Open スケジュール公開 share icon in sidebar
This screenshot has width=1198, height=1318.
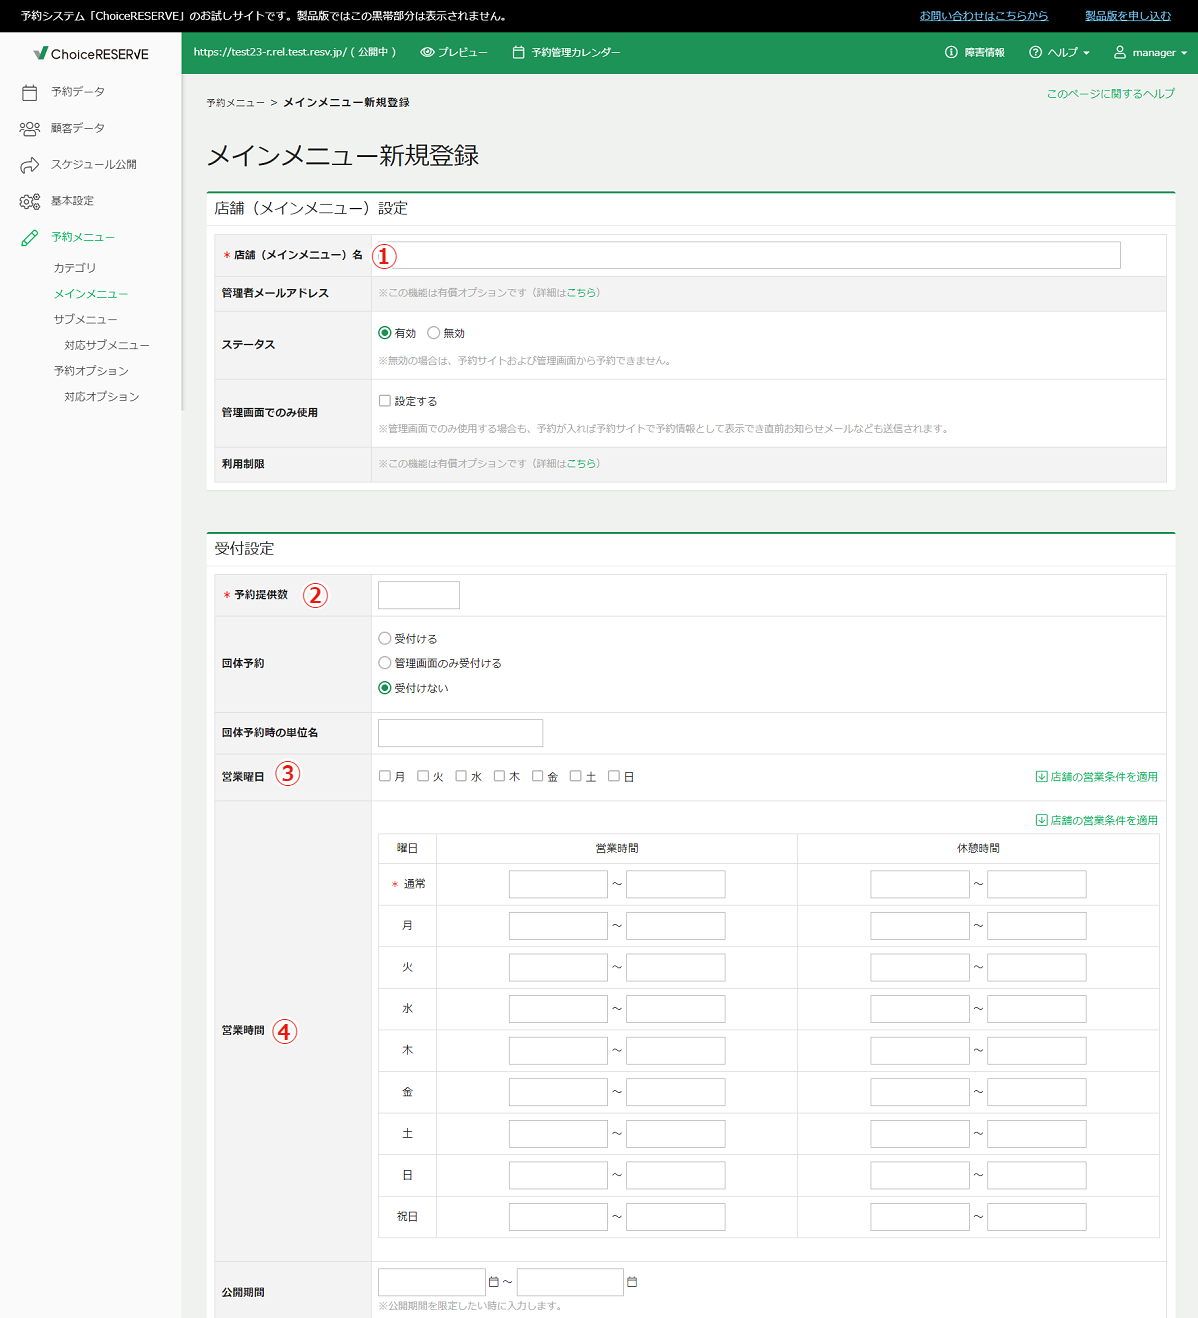30,165
